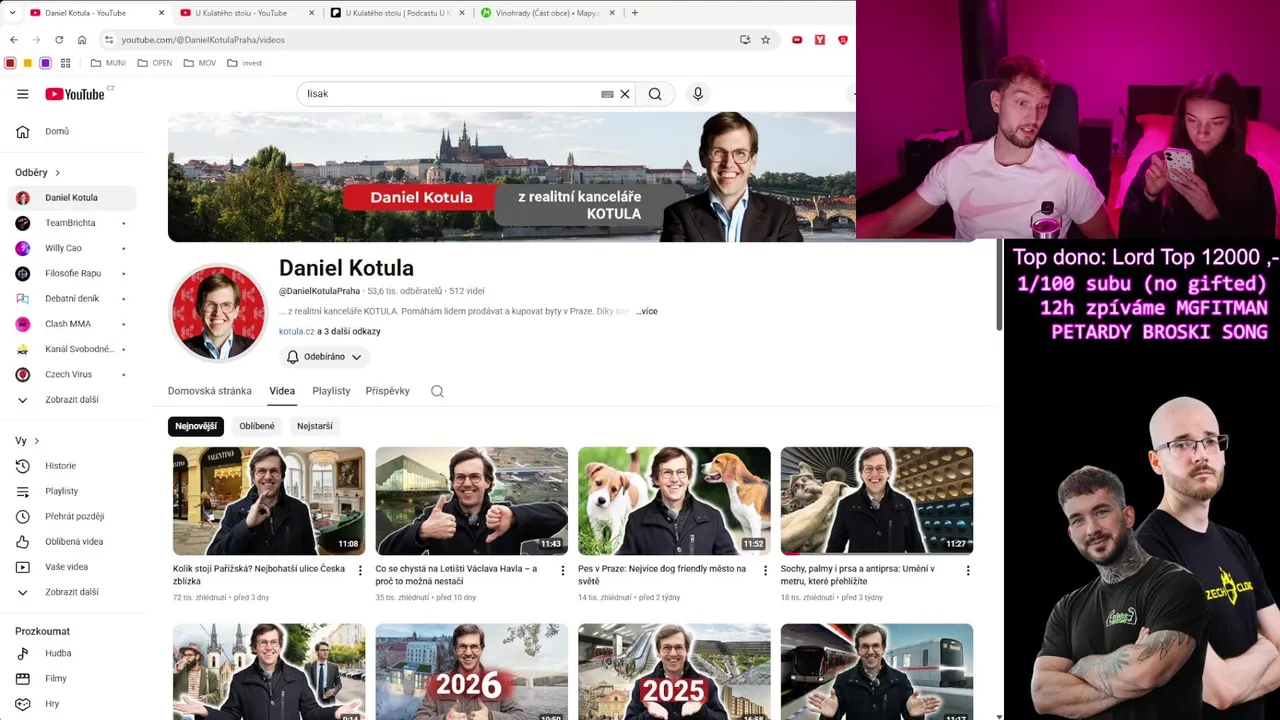Open options menu for Sochy, palmy video
This screenshot has width=1280, height=720.
(x=968, y=571)
